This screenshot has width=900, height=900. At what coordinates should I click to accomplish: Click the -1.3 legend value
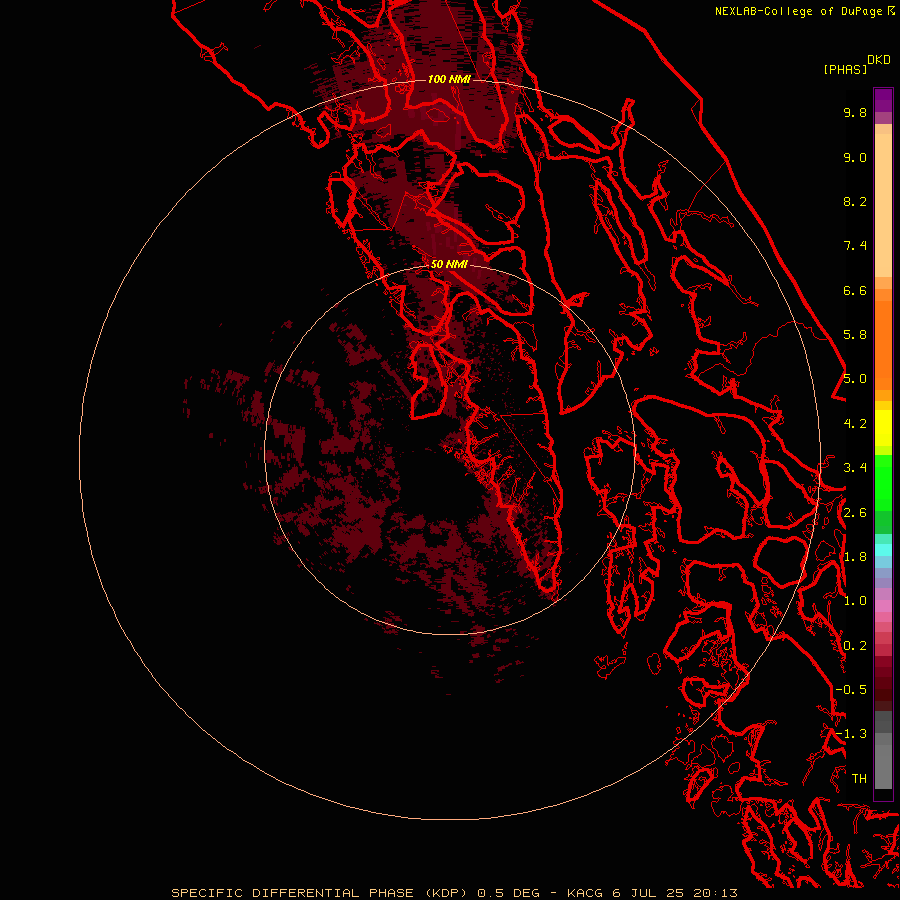851,734
